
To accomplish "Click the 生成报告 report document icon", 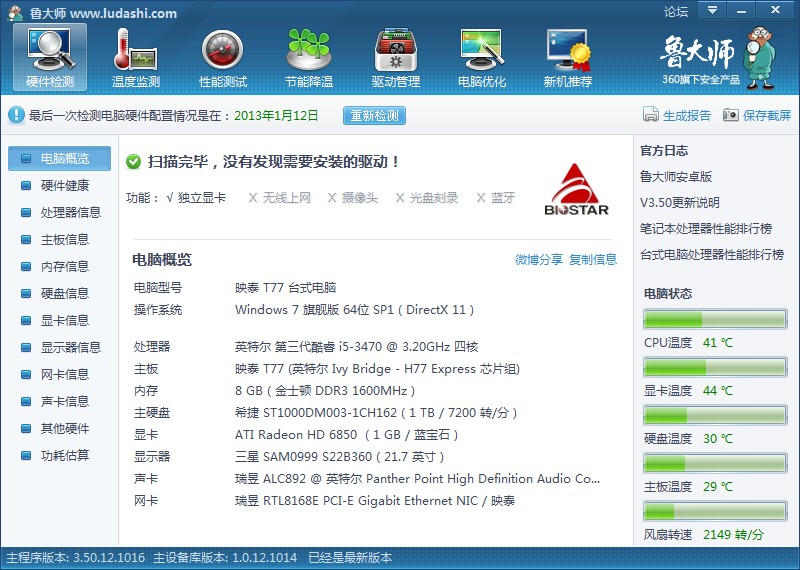I will (651, 115).
